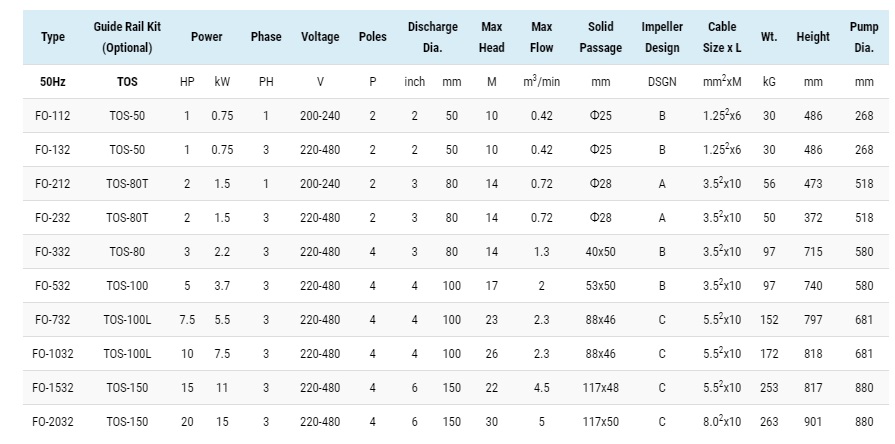
Task: Select the FO-2032 type cell
Action: (x=52, y=422)
